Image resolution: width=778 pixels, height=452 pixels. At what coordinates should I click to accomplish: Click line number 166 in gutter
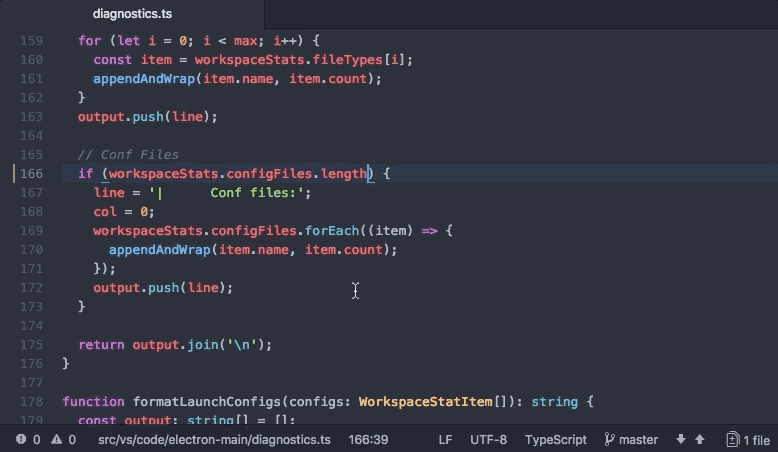(31, 174)
